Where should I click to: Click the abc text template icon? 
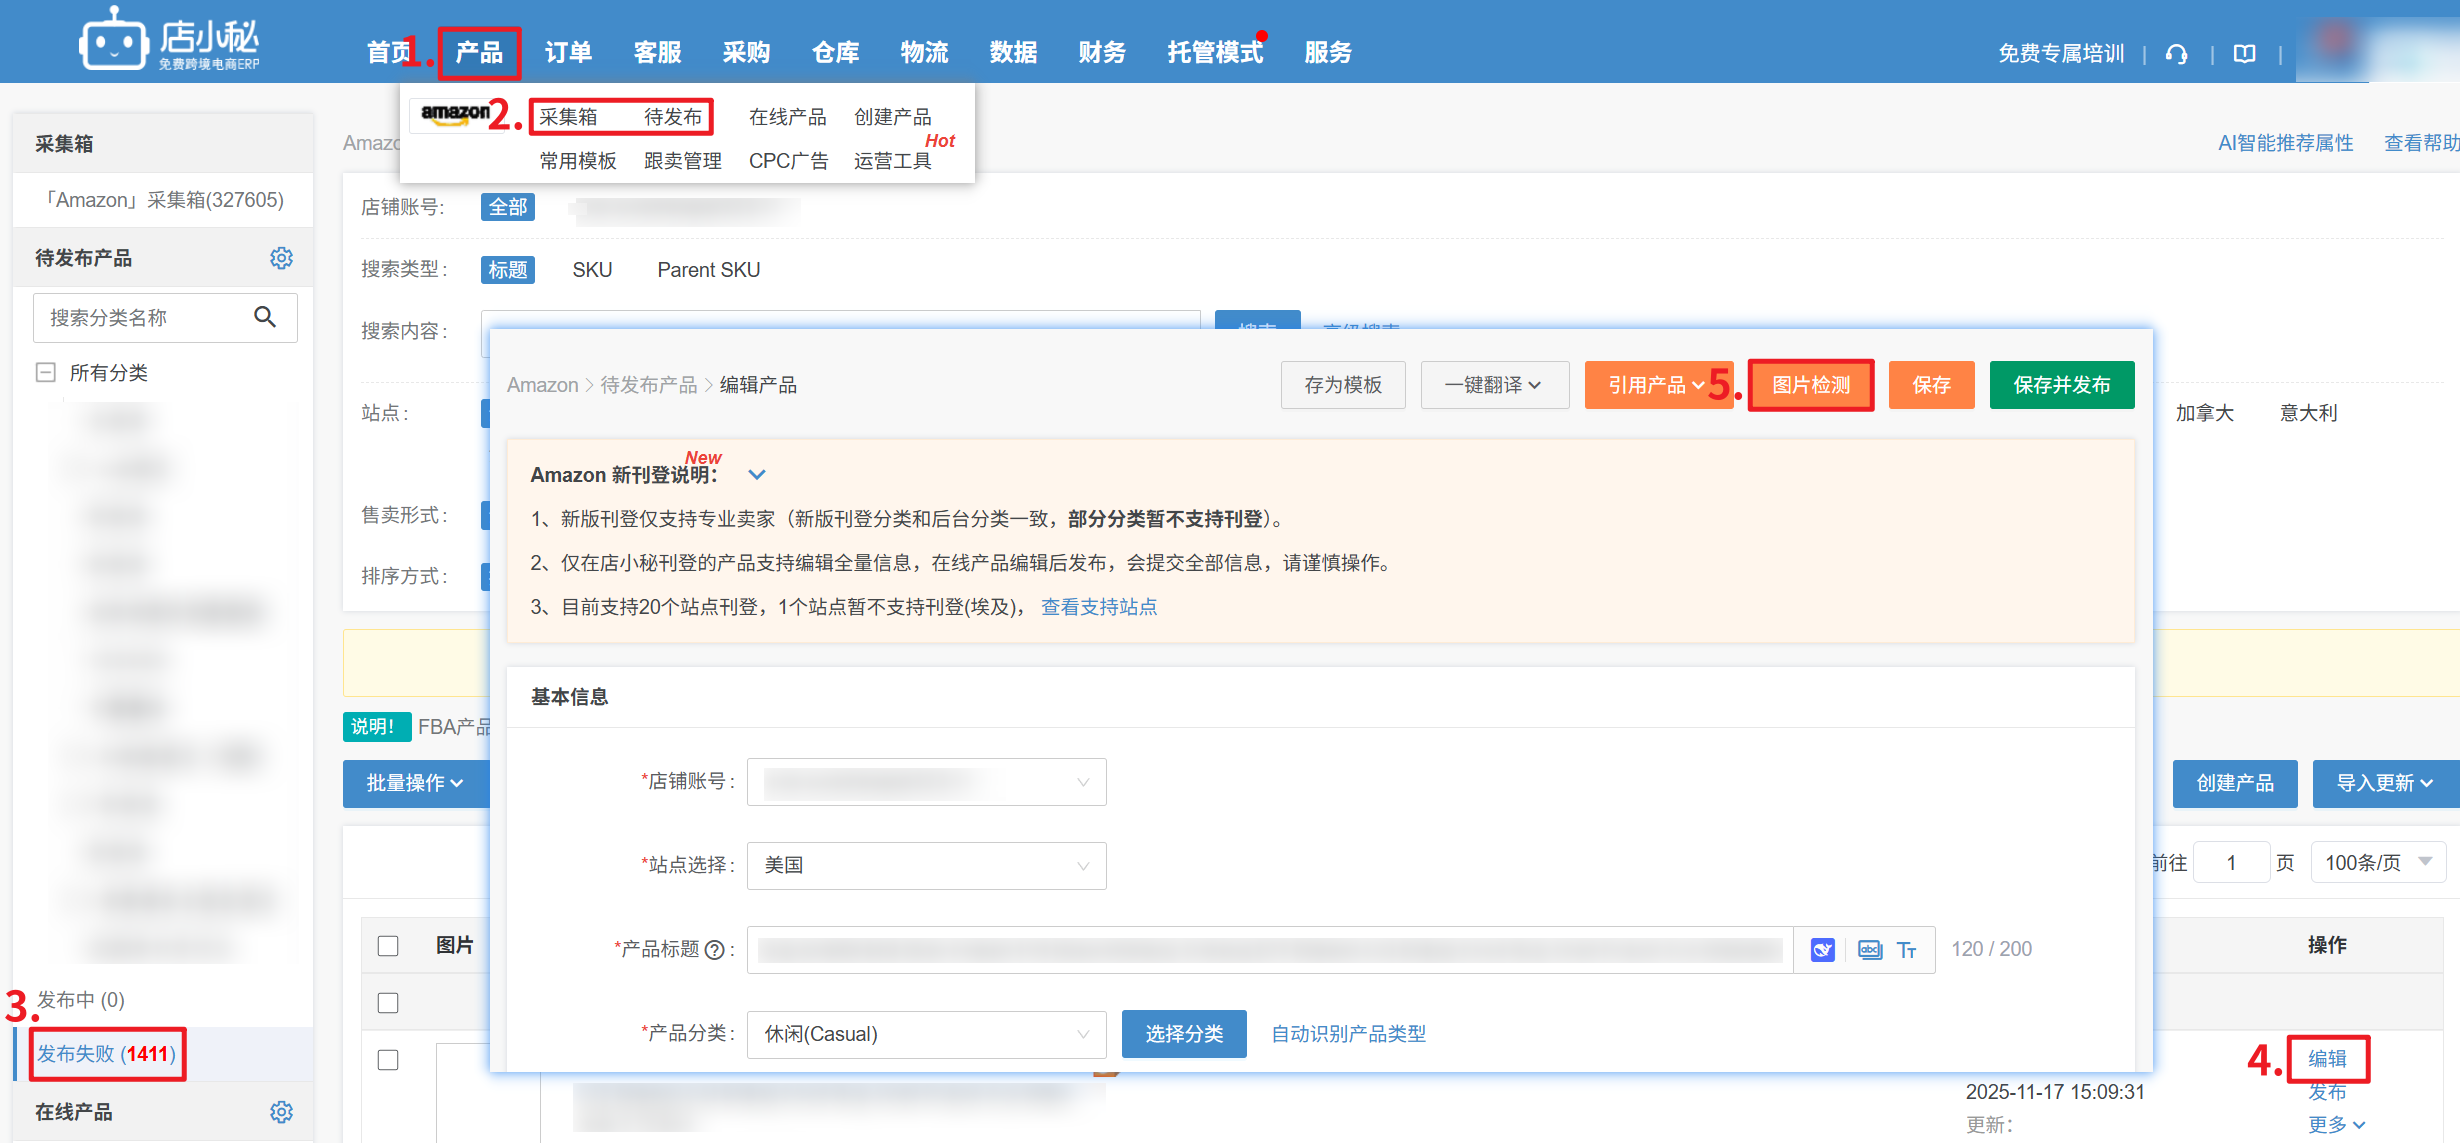pos(1869,949)
